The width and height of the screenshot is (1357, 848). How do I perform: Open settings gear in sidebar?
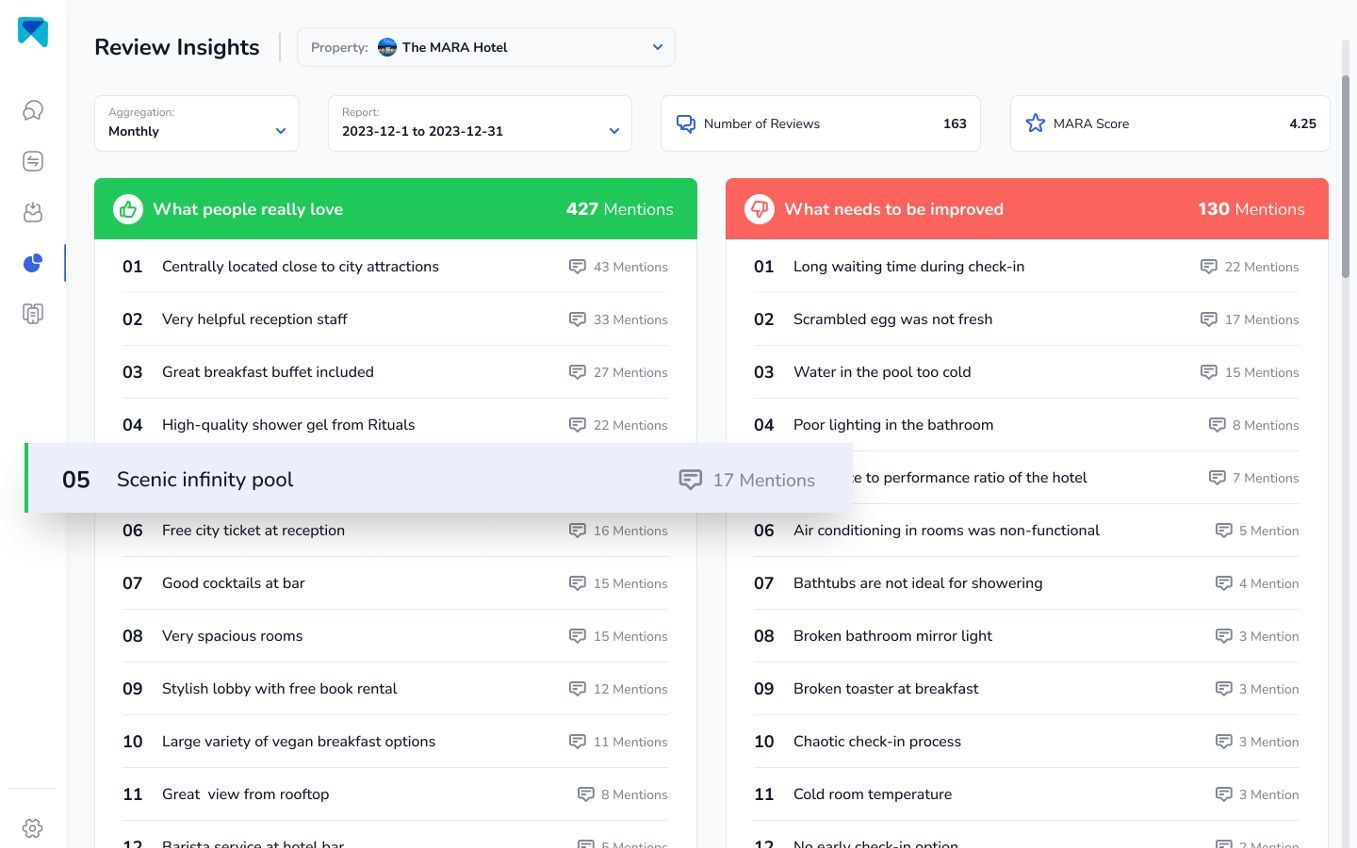[x=33, y=828]
